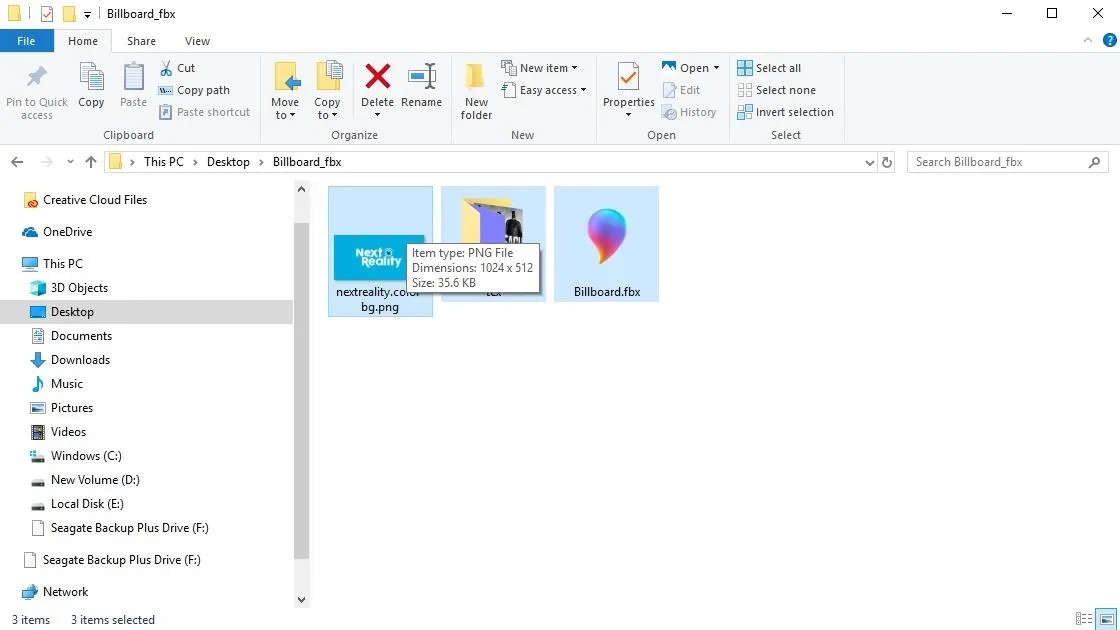This screenshot has width=1120, height=630.
Task: Select This PC in the navigation pane
Action: click(x=52, y=264)
